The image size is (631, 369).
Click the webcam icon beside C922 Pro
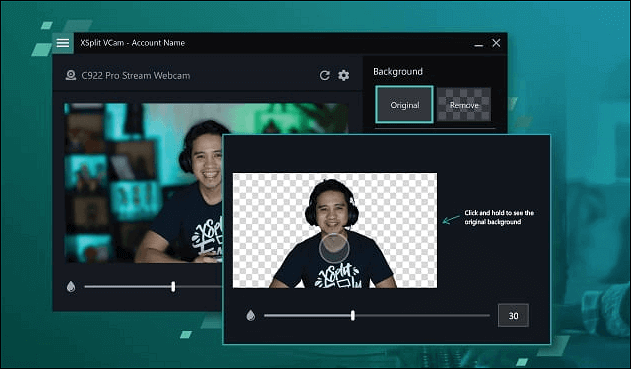pos(71,75)
